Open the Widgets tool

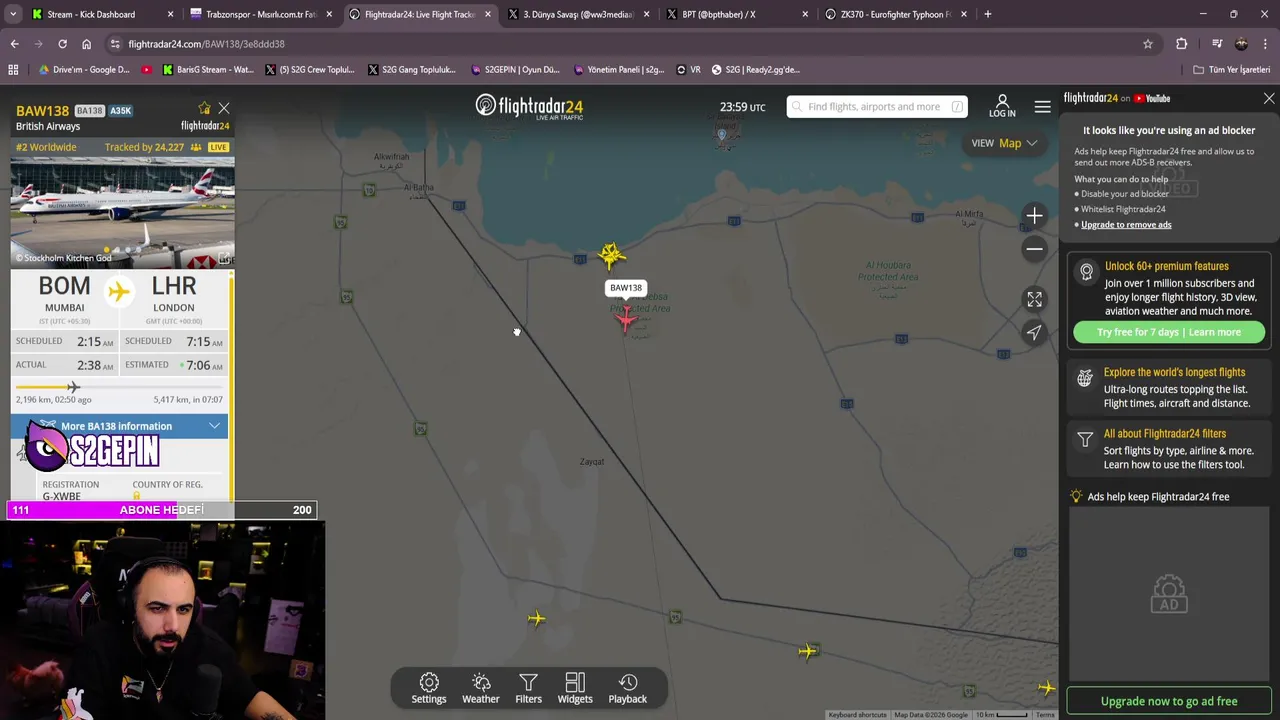(x=575, y=688)
